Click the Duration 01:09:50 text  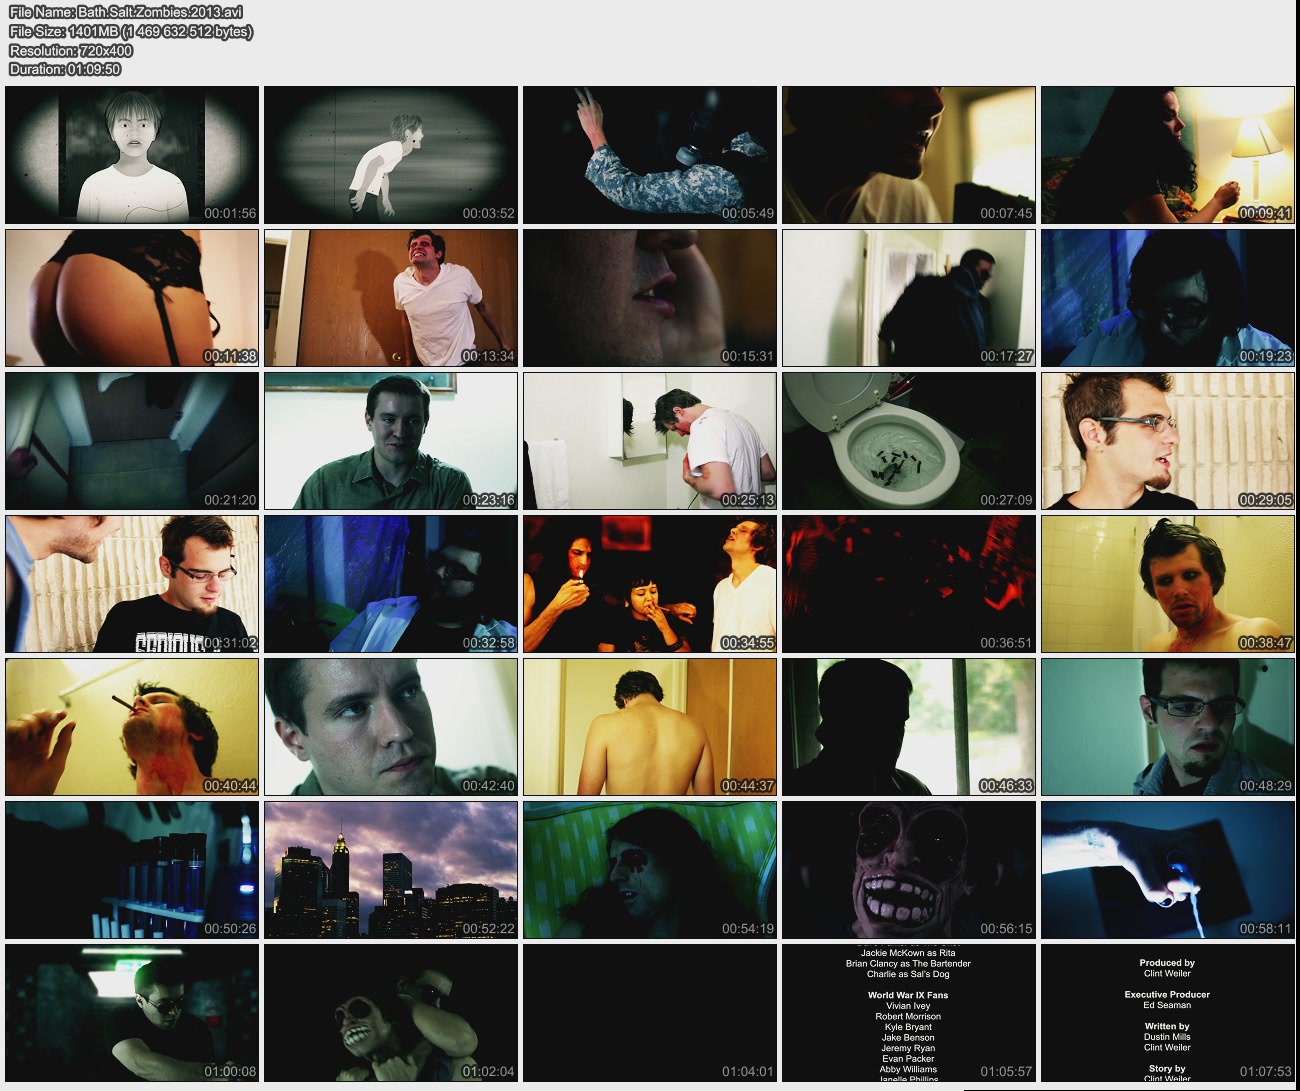tap(65, 69)
